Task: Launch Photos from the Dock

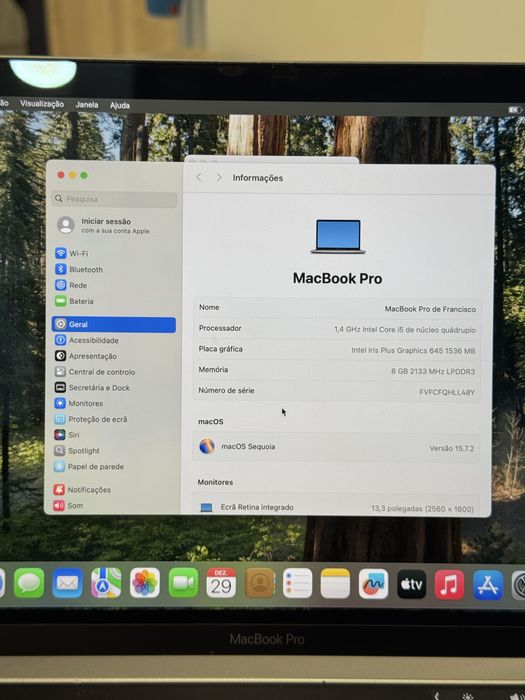Action: [x=145, y=583]
